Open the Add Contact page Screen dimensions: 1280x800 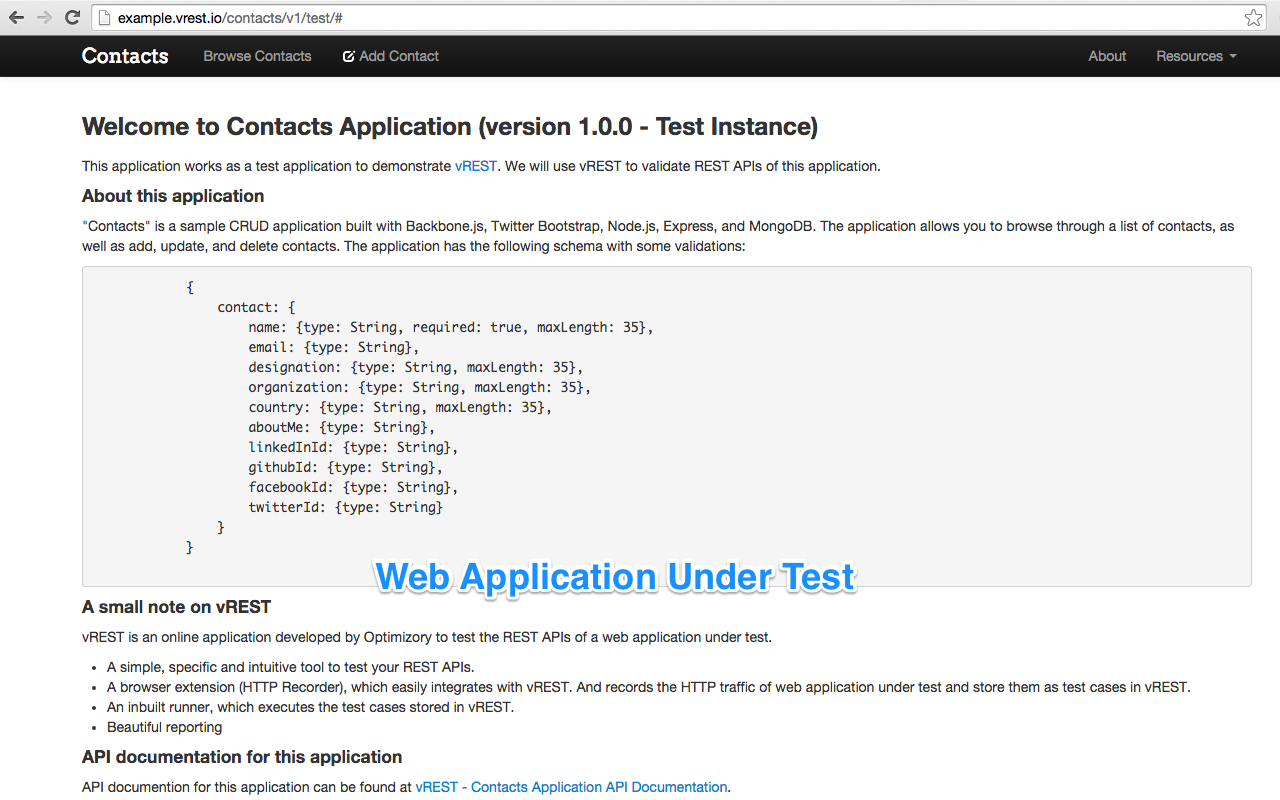(391, 56)
